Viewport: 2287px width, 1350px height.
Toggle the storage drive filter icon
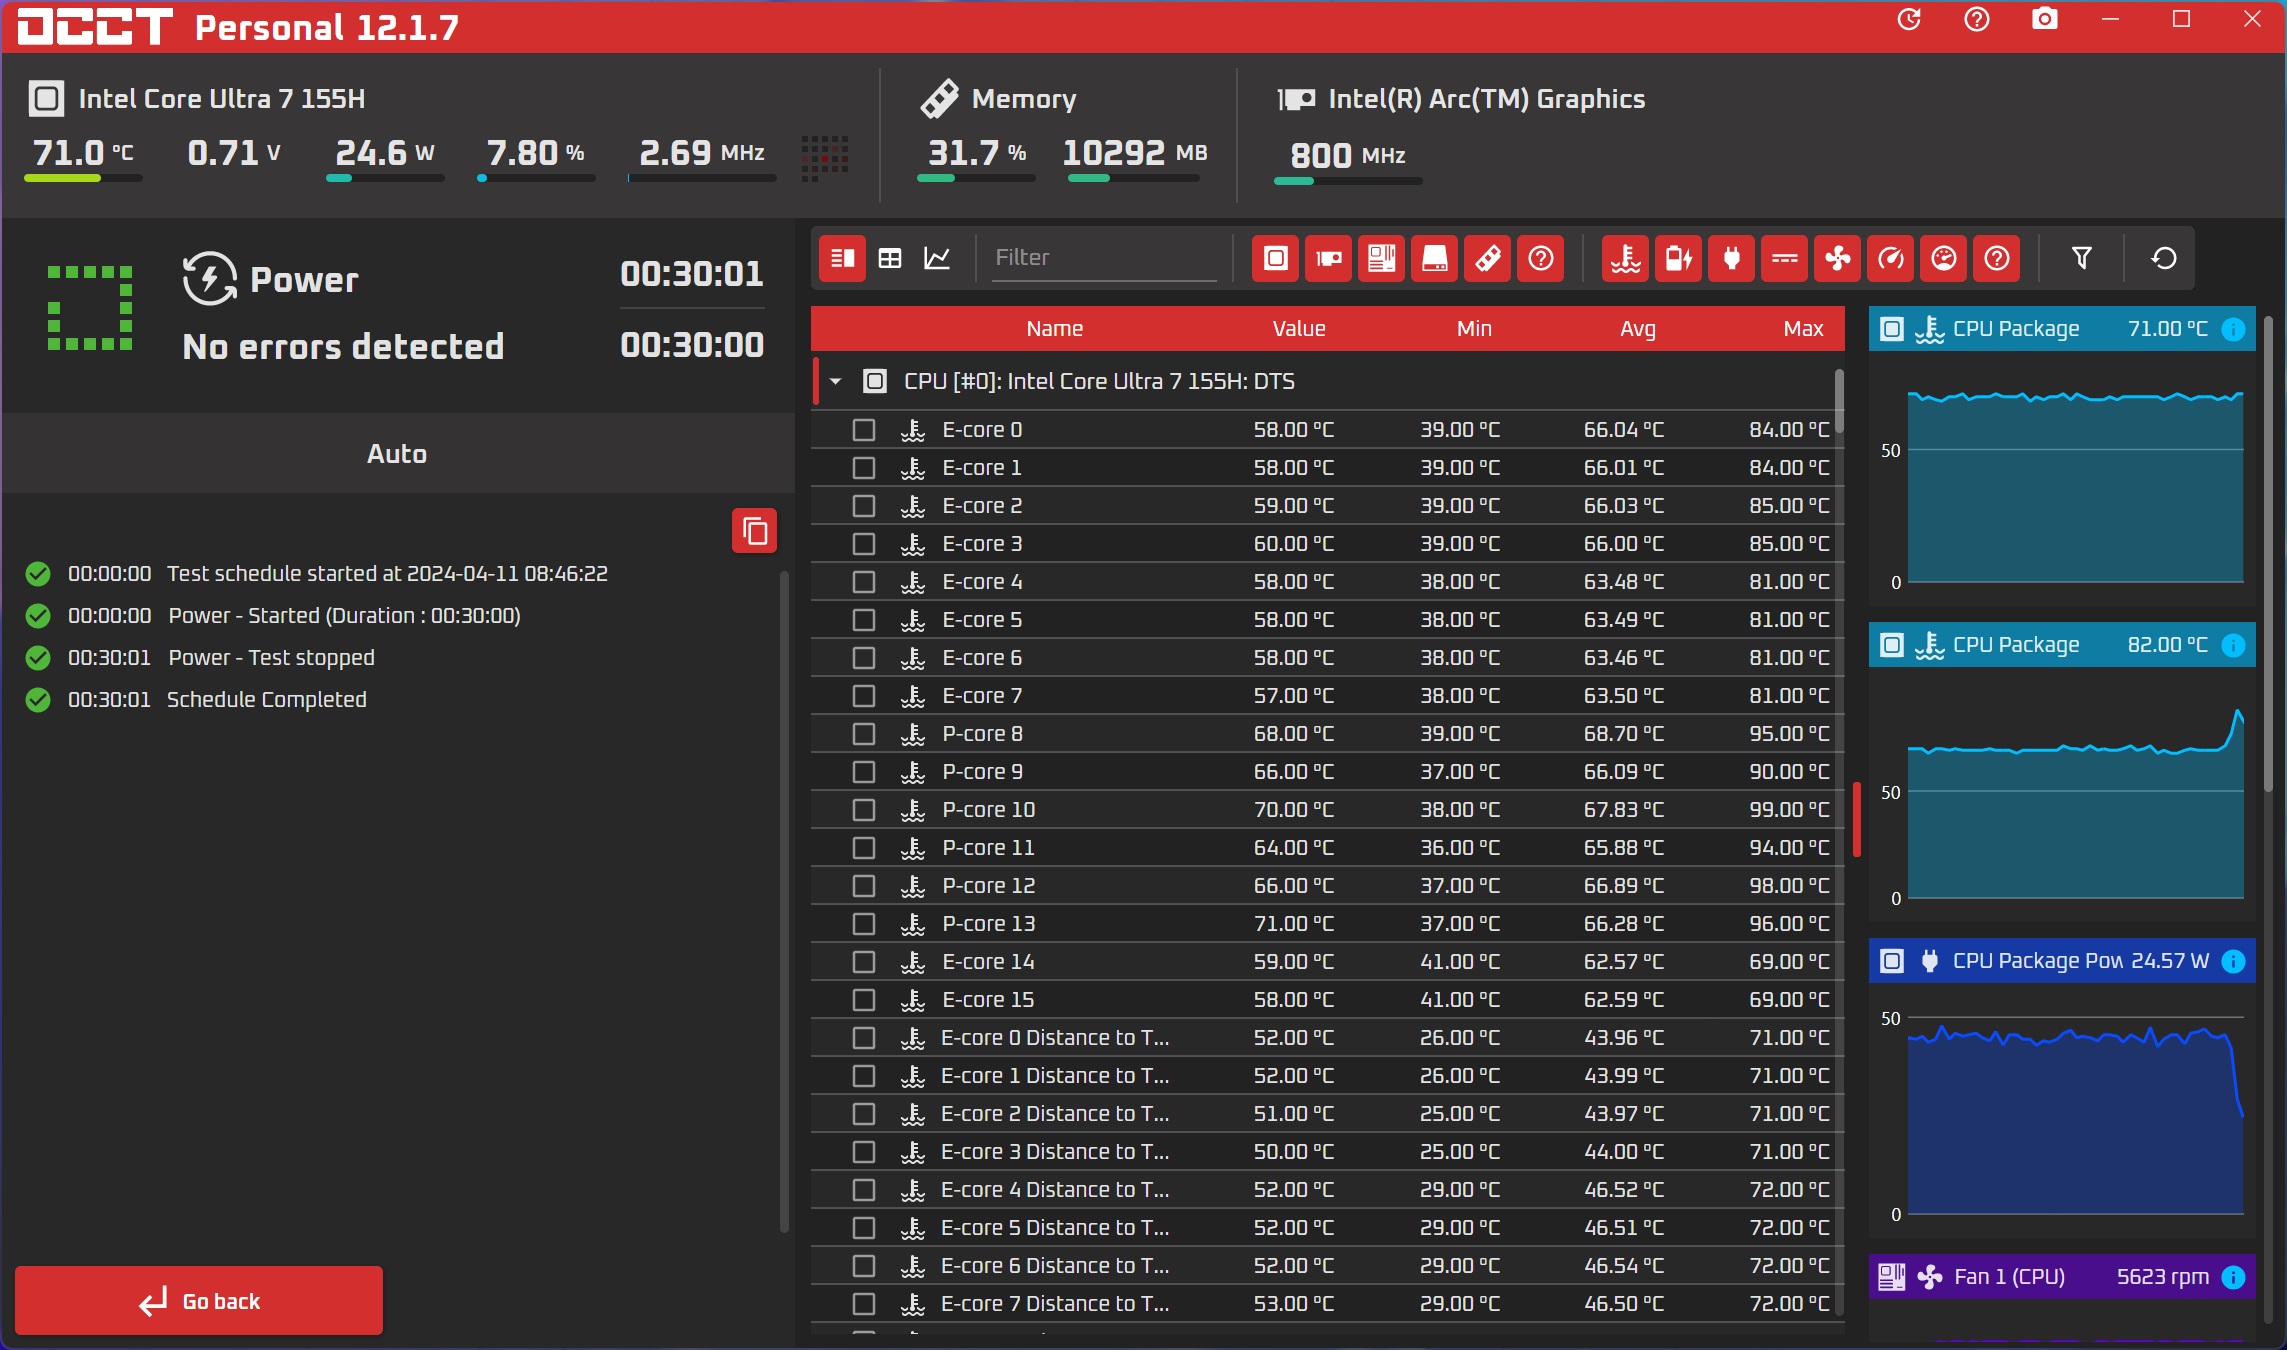[x=1435, y=259]
